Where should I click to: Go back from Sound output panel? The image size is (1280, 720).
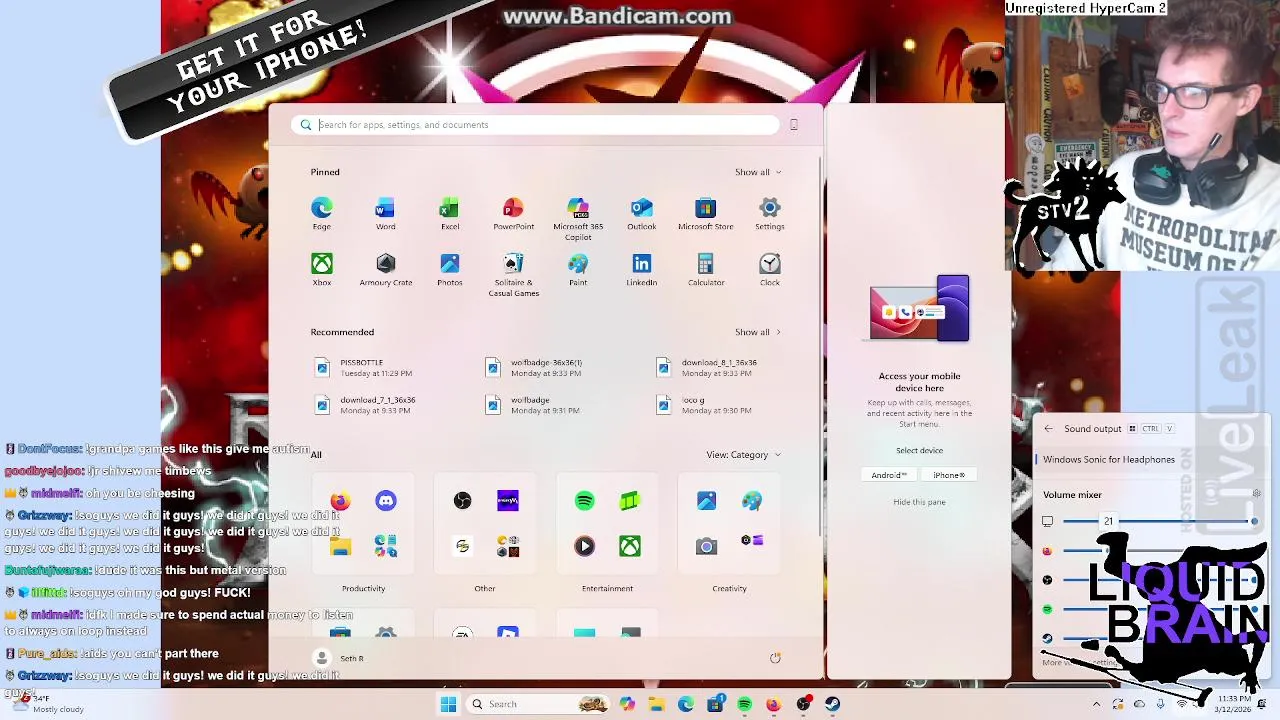[x=1048, y=429]
